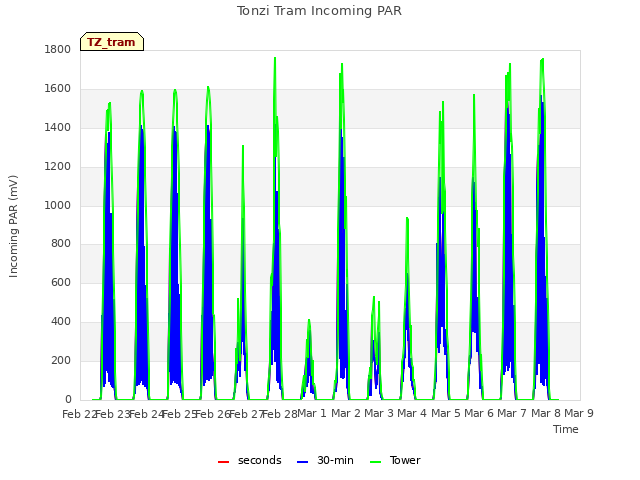
Task: Click the 1200 y-axis tick label
Action: point(58,167)
